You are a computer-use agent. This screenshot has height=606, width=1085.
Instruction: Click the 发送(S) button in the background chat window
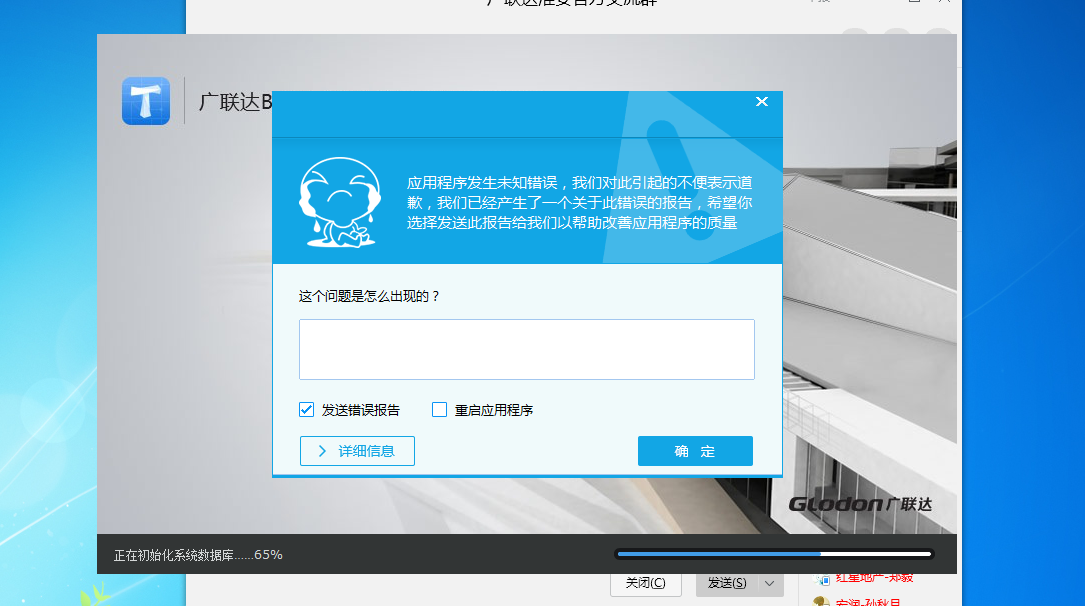(727, 583)
